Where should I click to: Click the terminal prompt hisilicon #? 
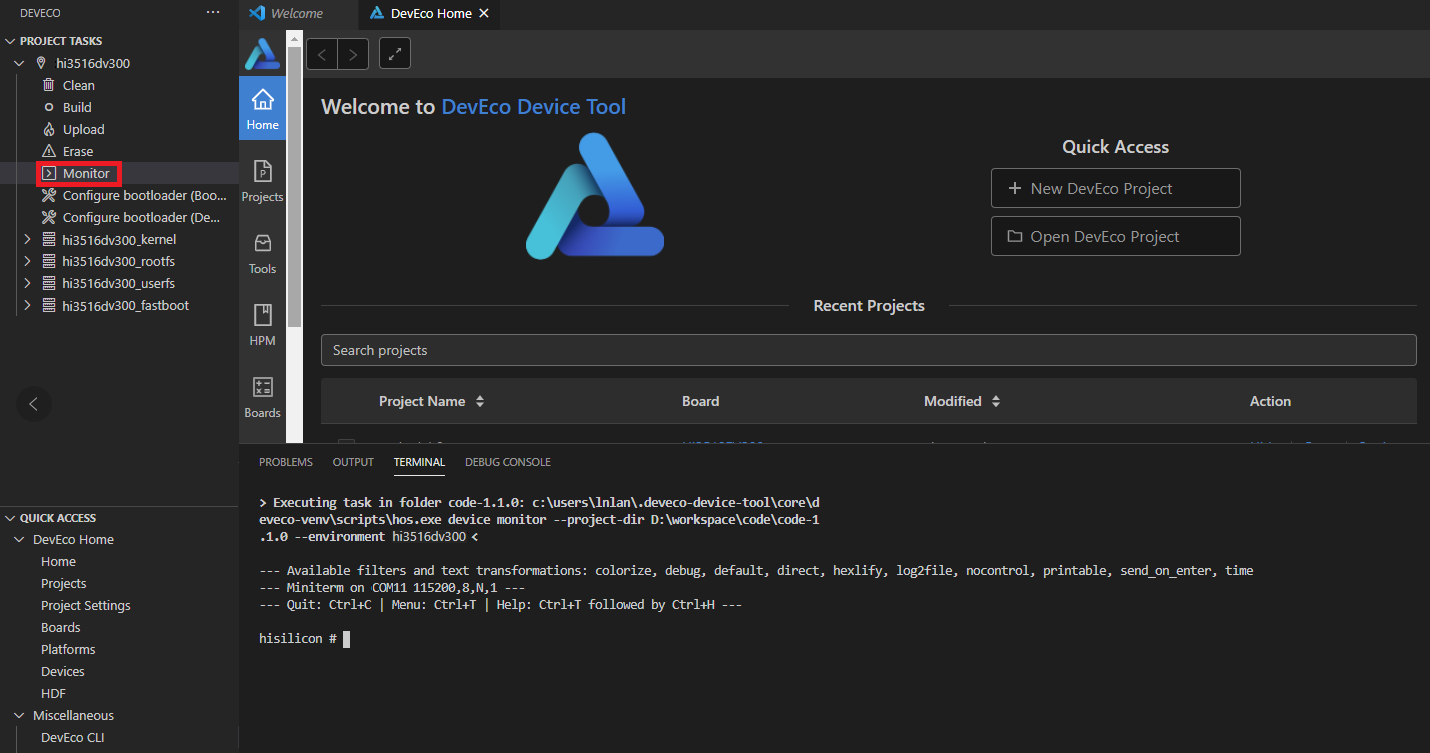coord(297,638)
